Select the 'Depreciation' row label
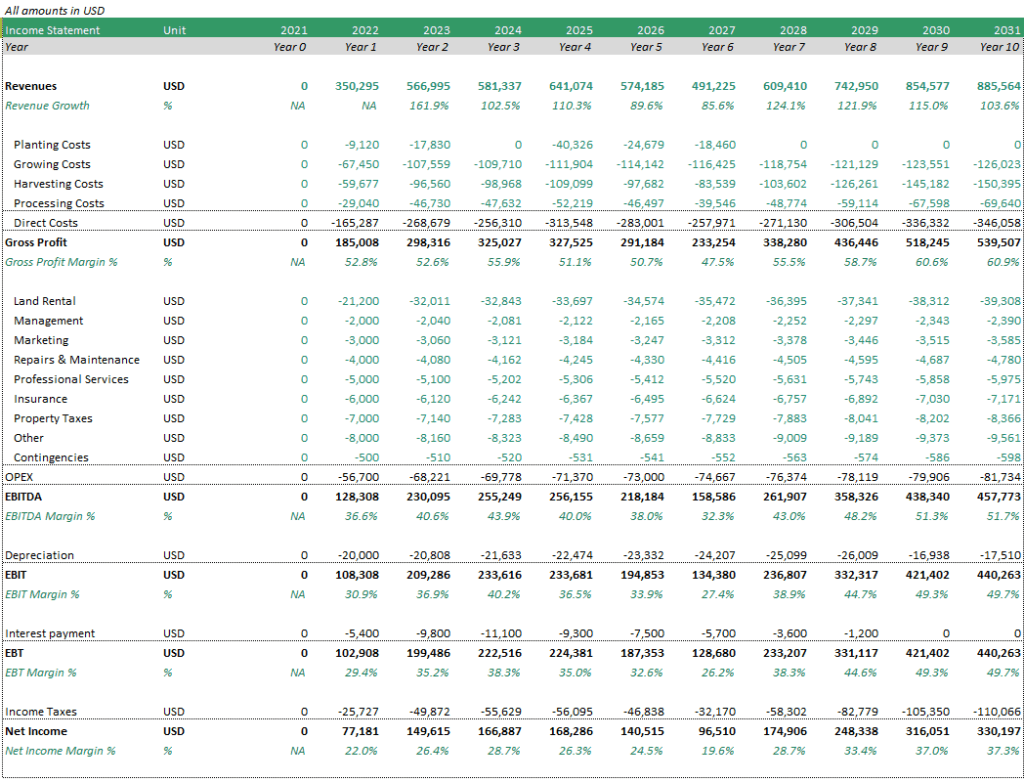1024x782 pixels. 39,556
